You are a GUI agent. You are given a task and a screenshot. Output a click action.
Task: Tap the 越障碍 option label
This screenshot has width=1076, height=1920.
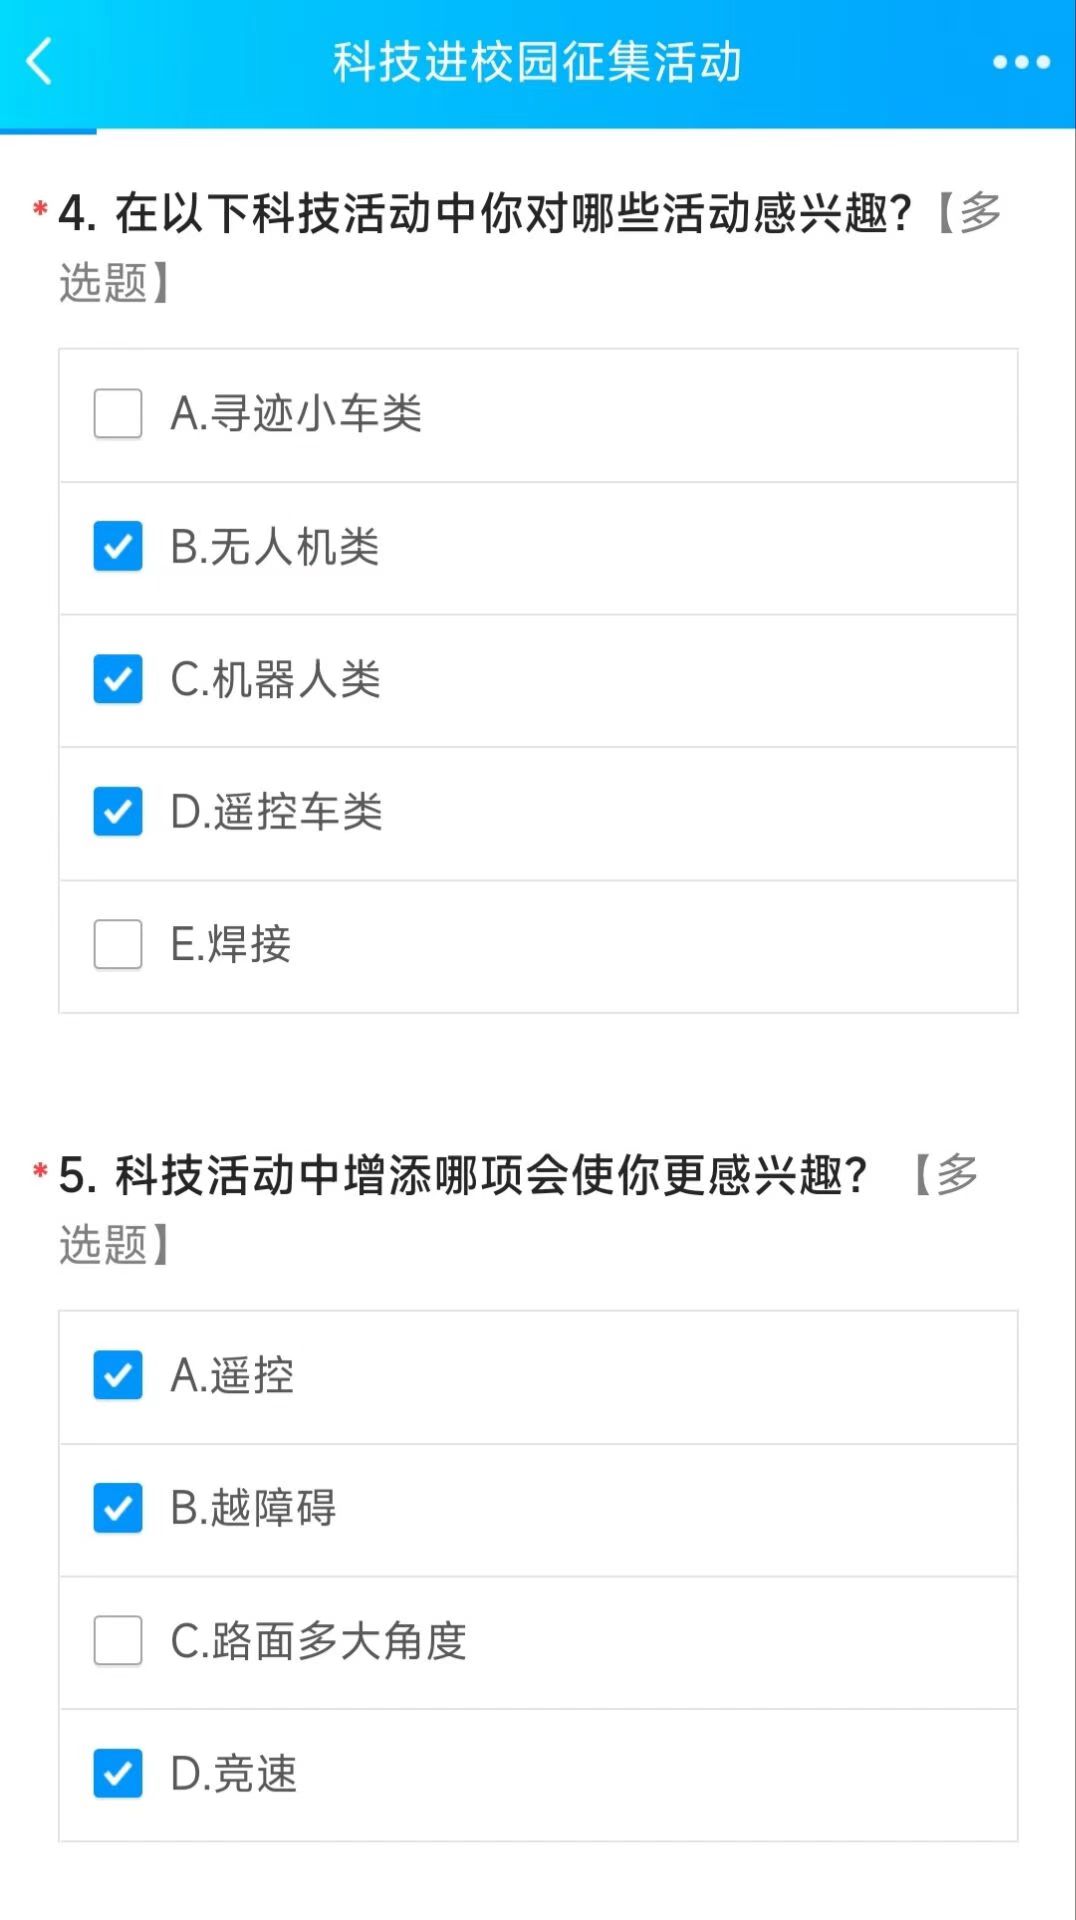[254, 1508]
